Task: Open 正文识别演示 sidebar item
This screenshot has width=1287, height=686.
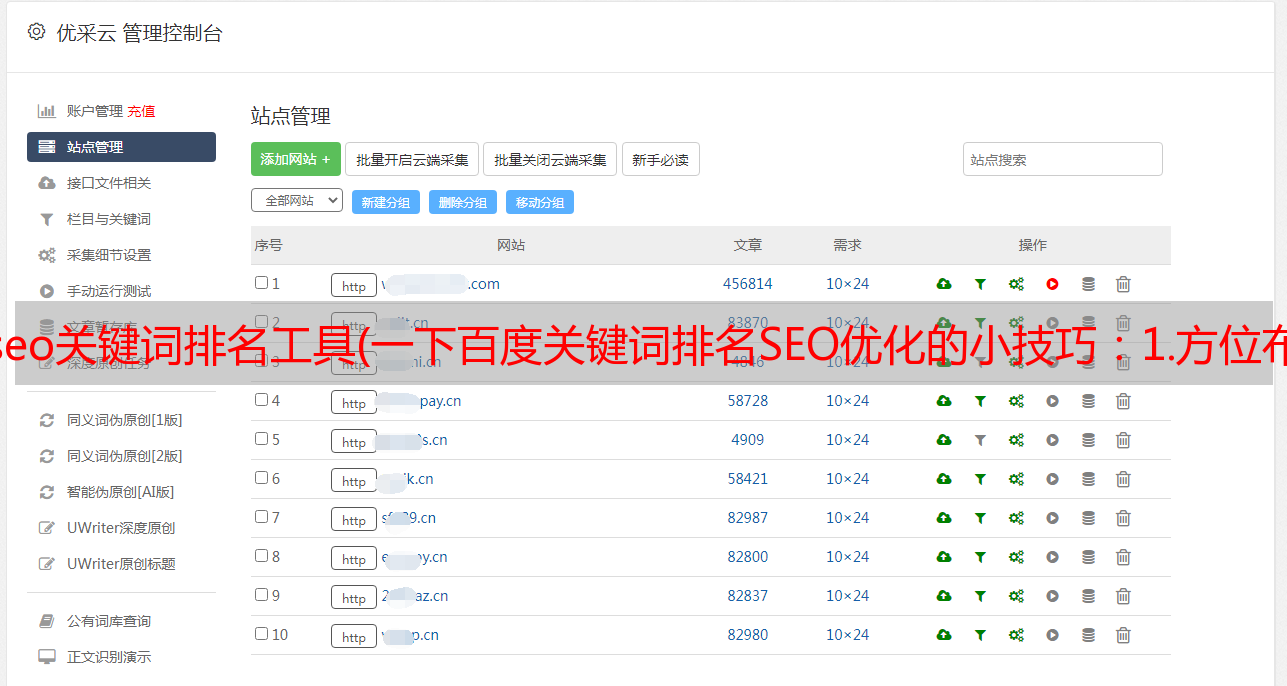Action: [109, 657]
